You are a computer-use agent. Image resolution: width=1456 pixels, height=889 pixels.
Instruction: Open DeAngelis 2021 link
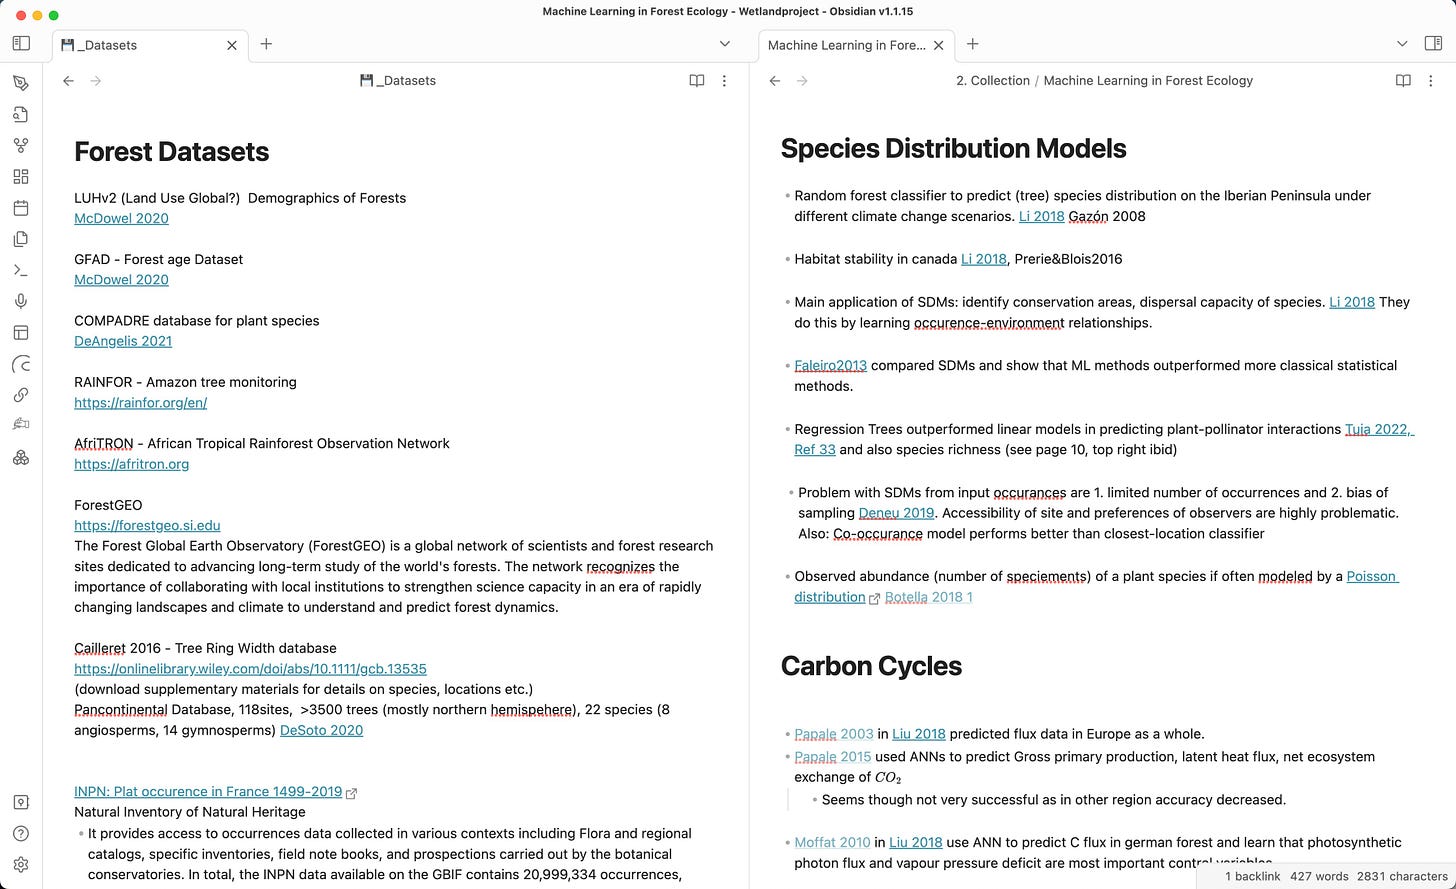[123, 341]
